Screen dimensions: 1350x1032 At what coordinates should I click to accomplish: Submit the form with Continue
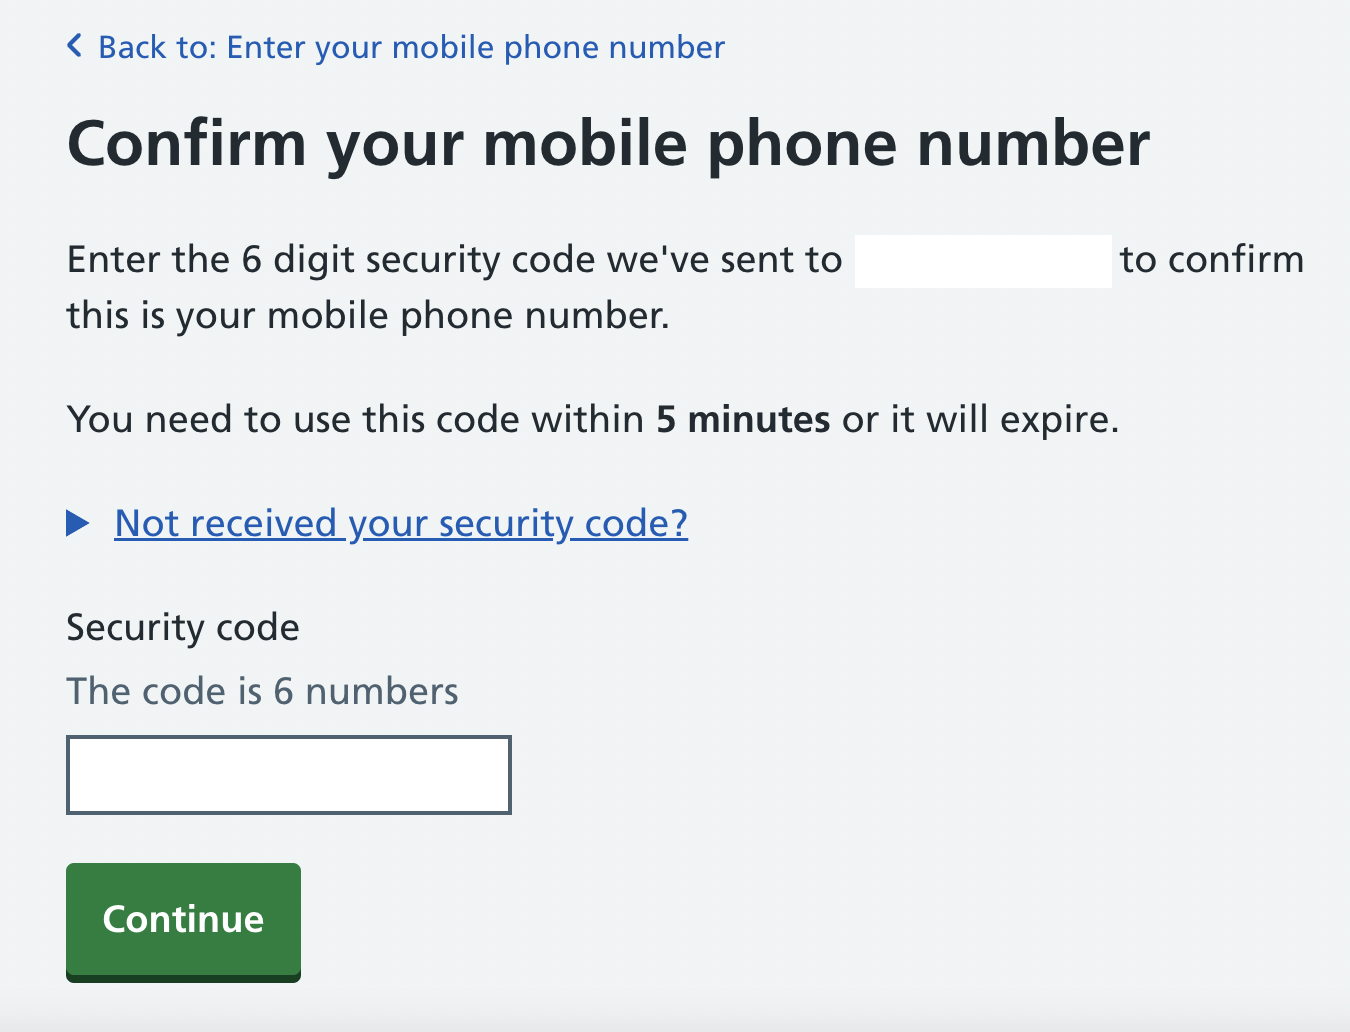point(182,920)
